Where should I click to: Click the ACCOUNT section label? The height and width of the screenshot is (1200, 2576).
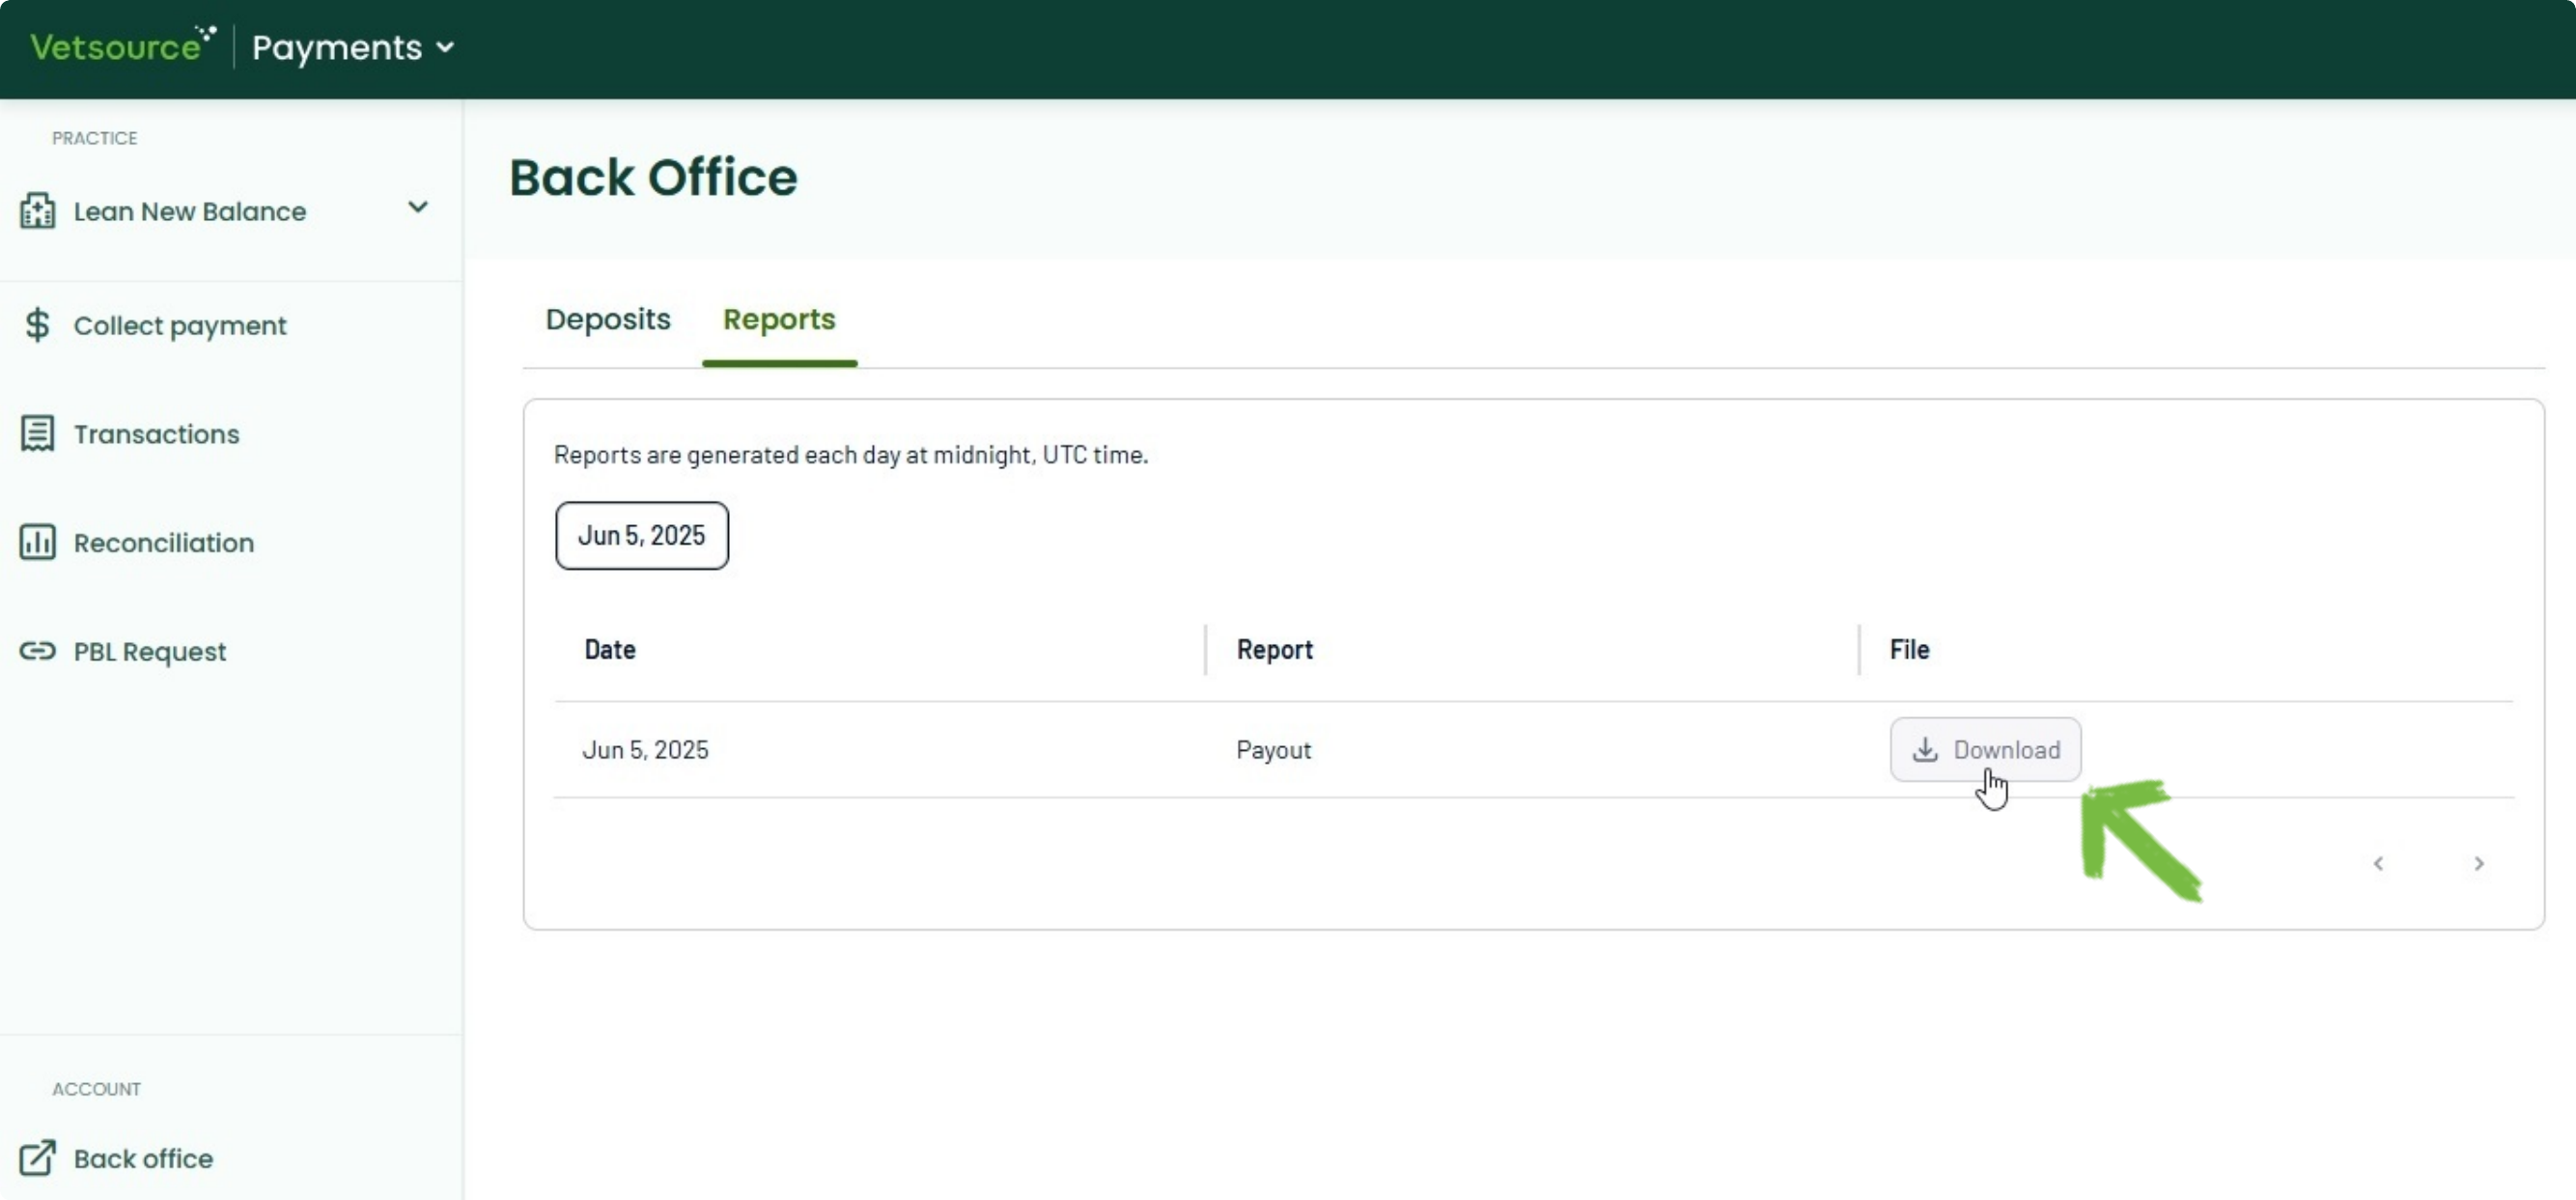(96, 1089)
